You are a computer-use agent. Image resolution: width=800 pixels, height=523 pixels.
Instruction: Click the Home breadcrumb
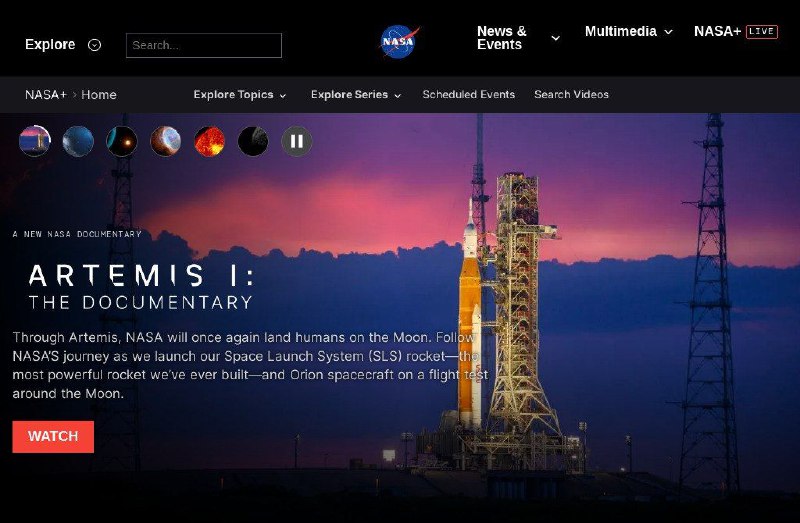(x=99, y=95)
